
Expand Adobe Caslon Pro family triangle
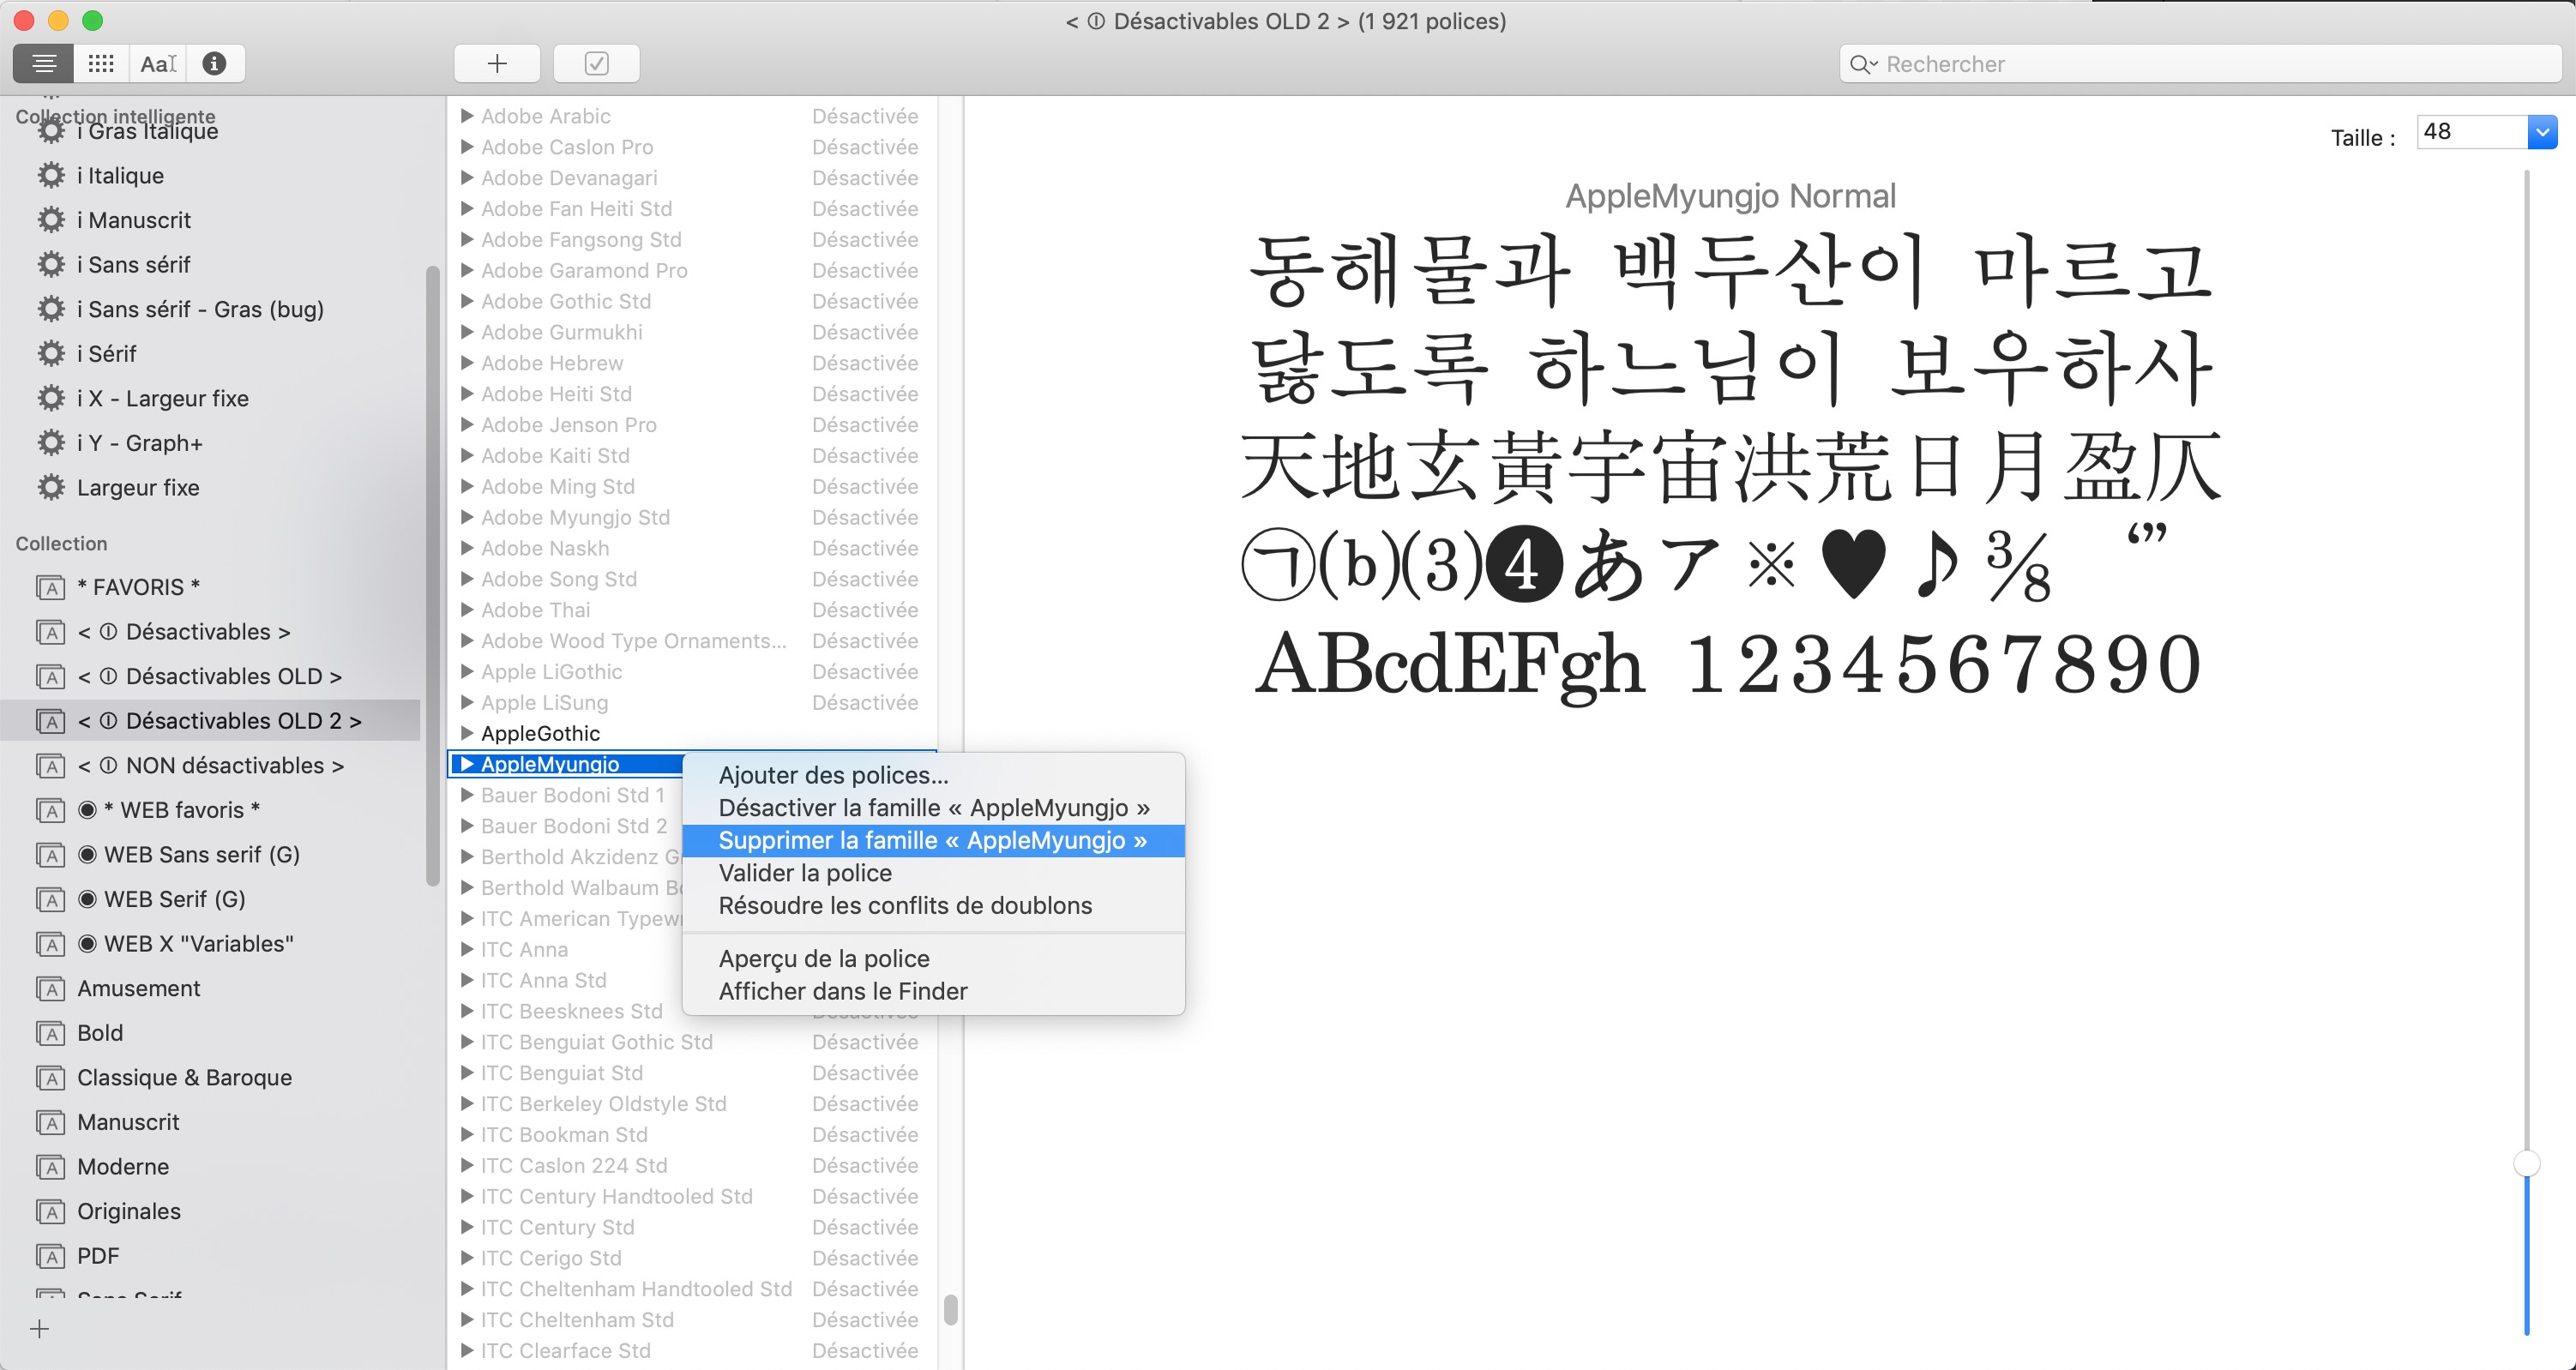click(x=467, y=147)
